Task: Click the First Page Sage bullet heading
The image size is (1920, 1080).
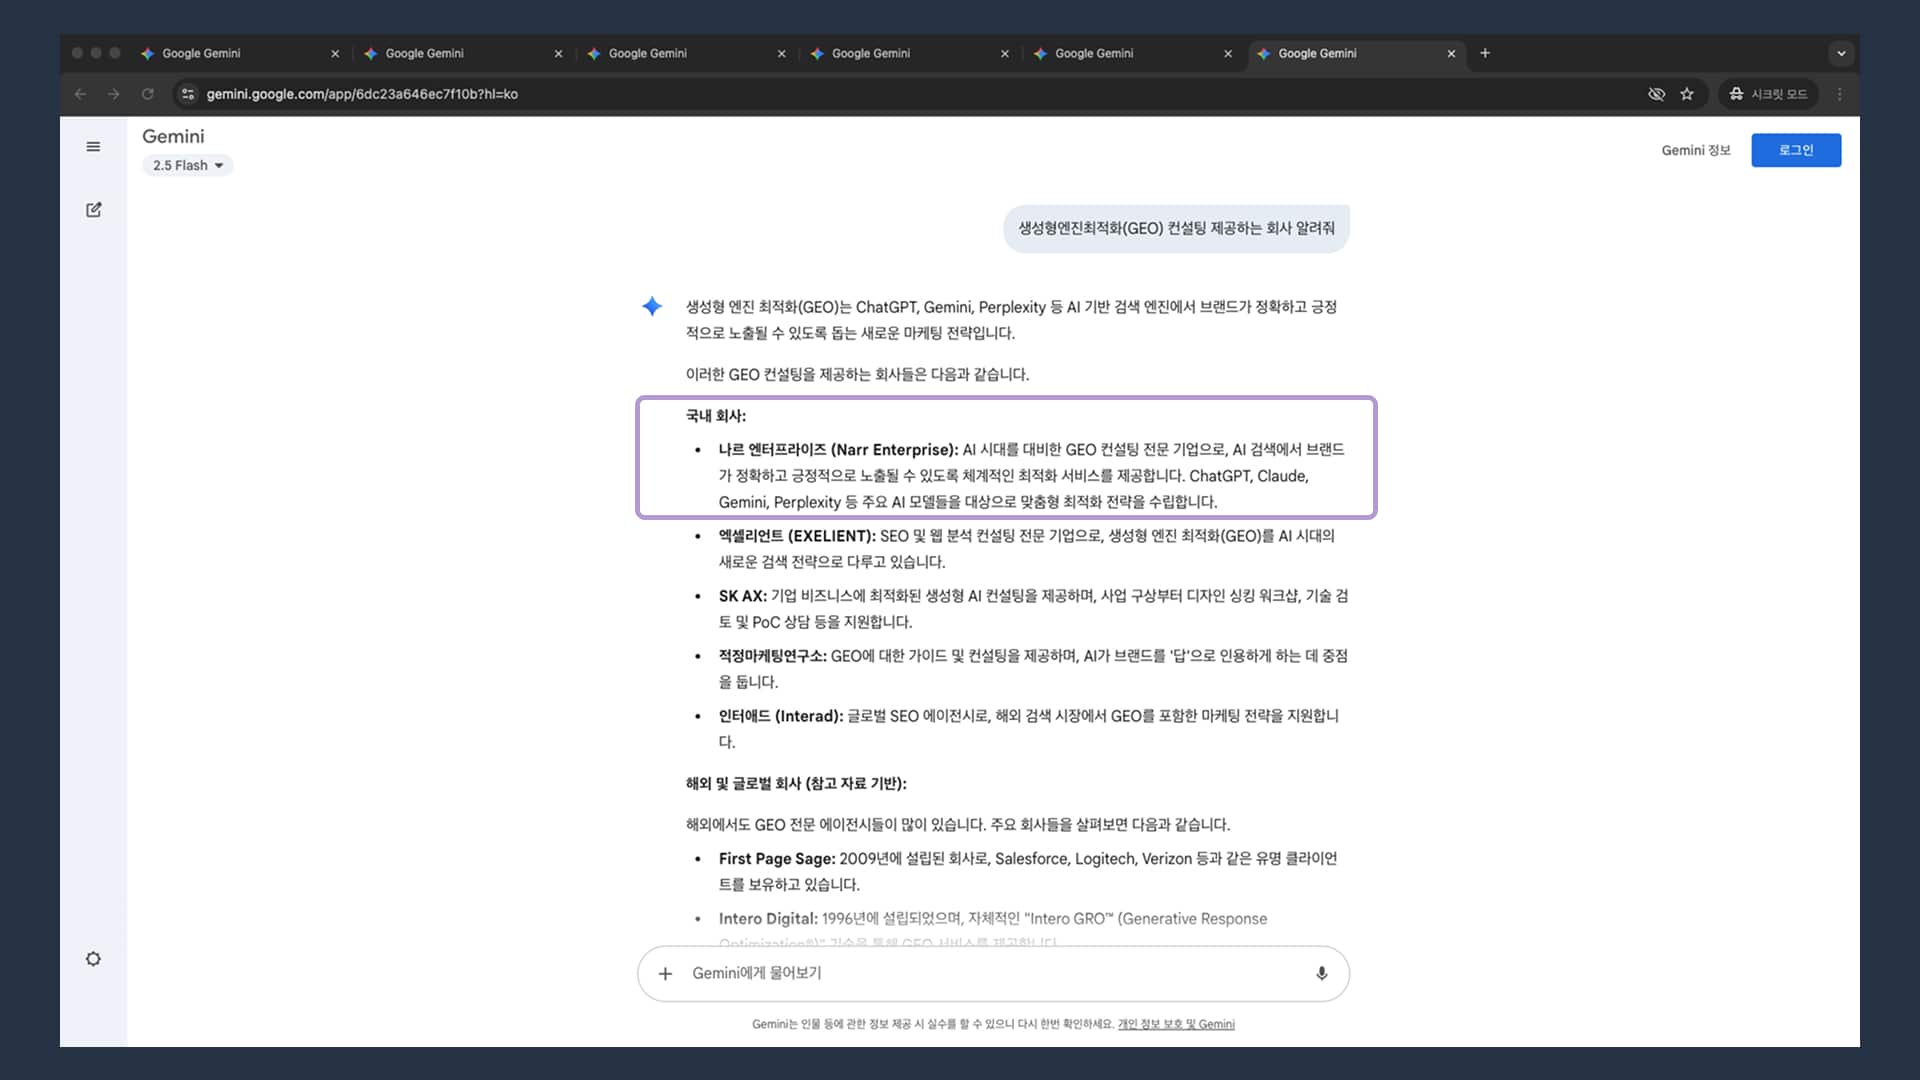Action: coord(777,859)
